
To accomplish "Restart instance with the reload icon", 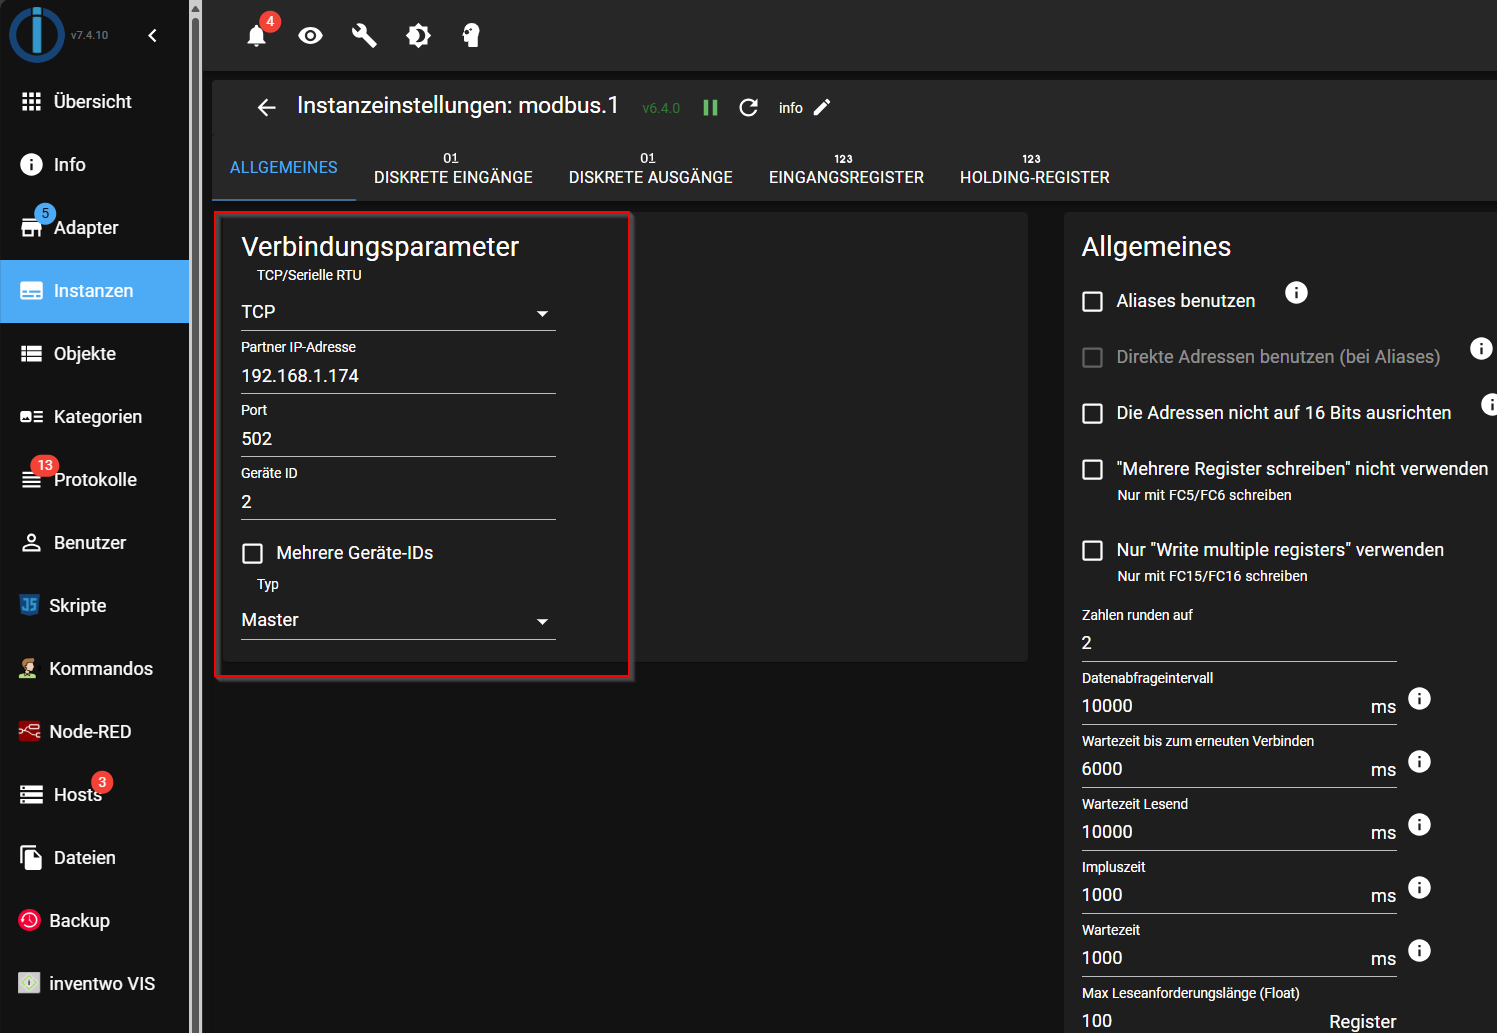I will tap(748, 108).
